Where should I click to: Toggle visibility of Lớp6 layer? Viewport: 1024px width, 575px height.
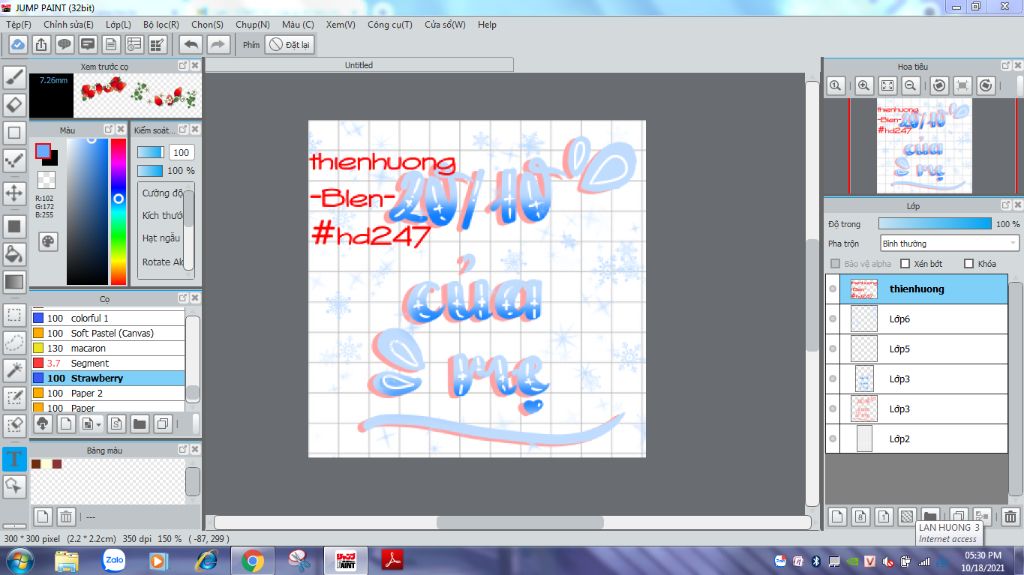pyautogui.click(x=833, y=319)
